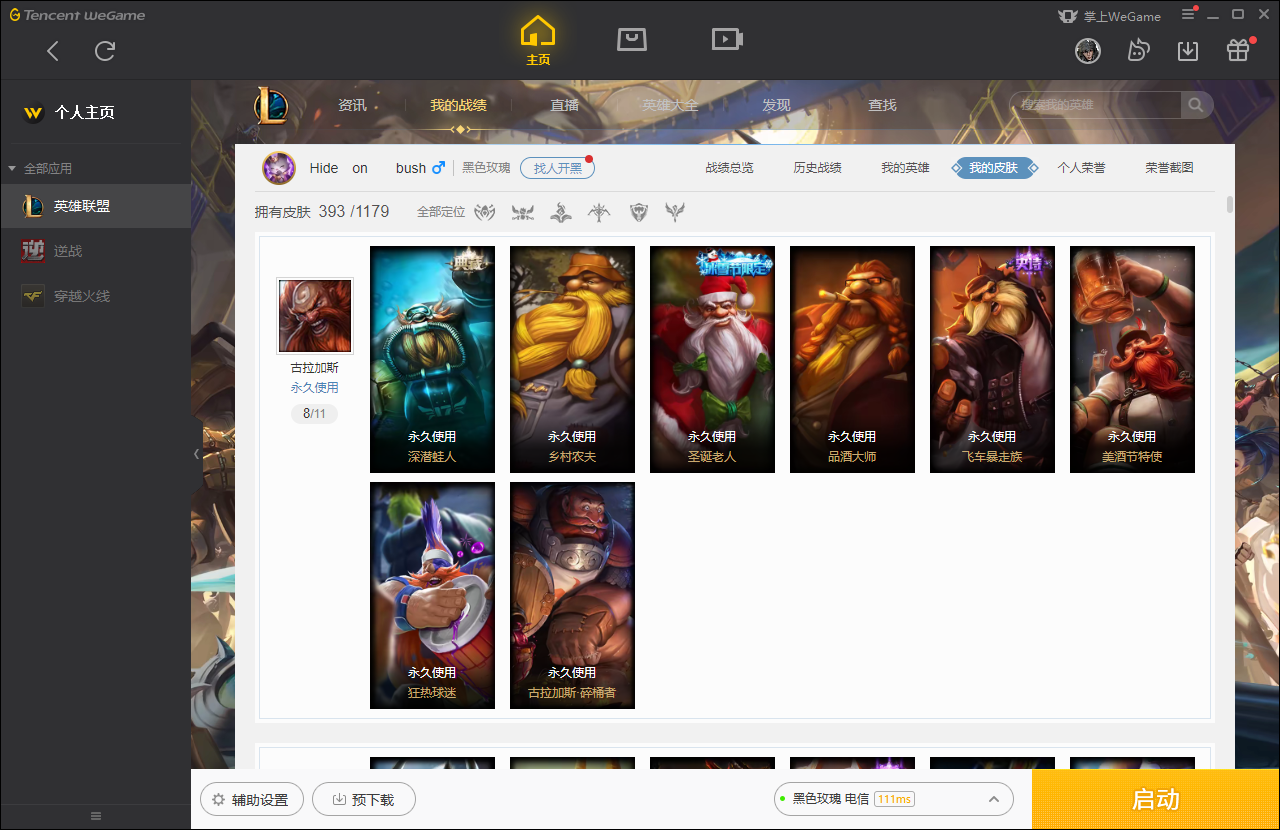Viewport: 1280px width, 830px height.
Task: Open the store bag icon
Action: tap(632, 39)
